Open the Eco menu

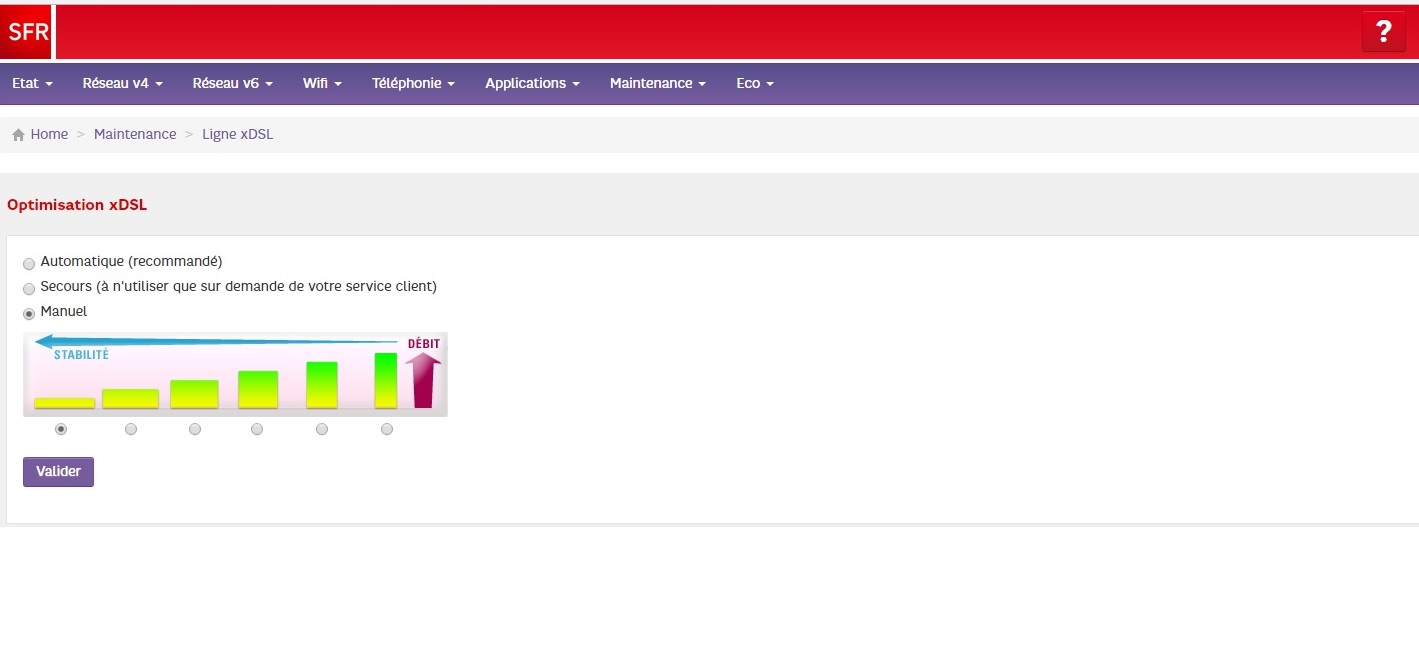(754, 83)
